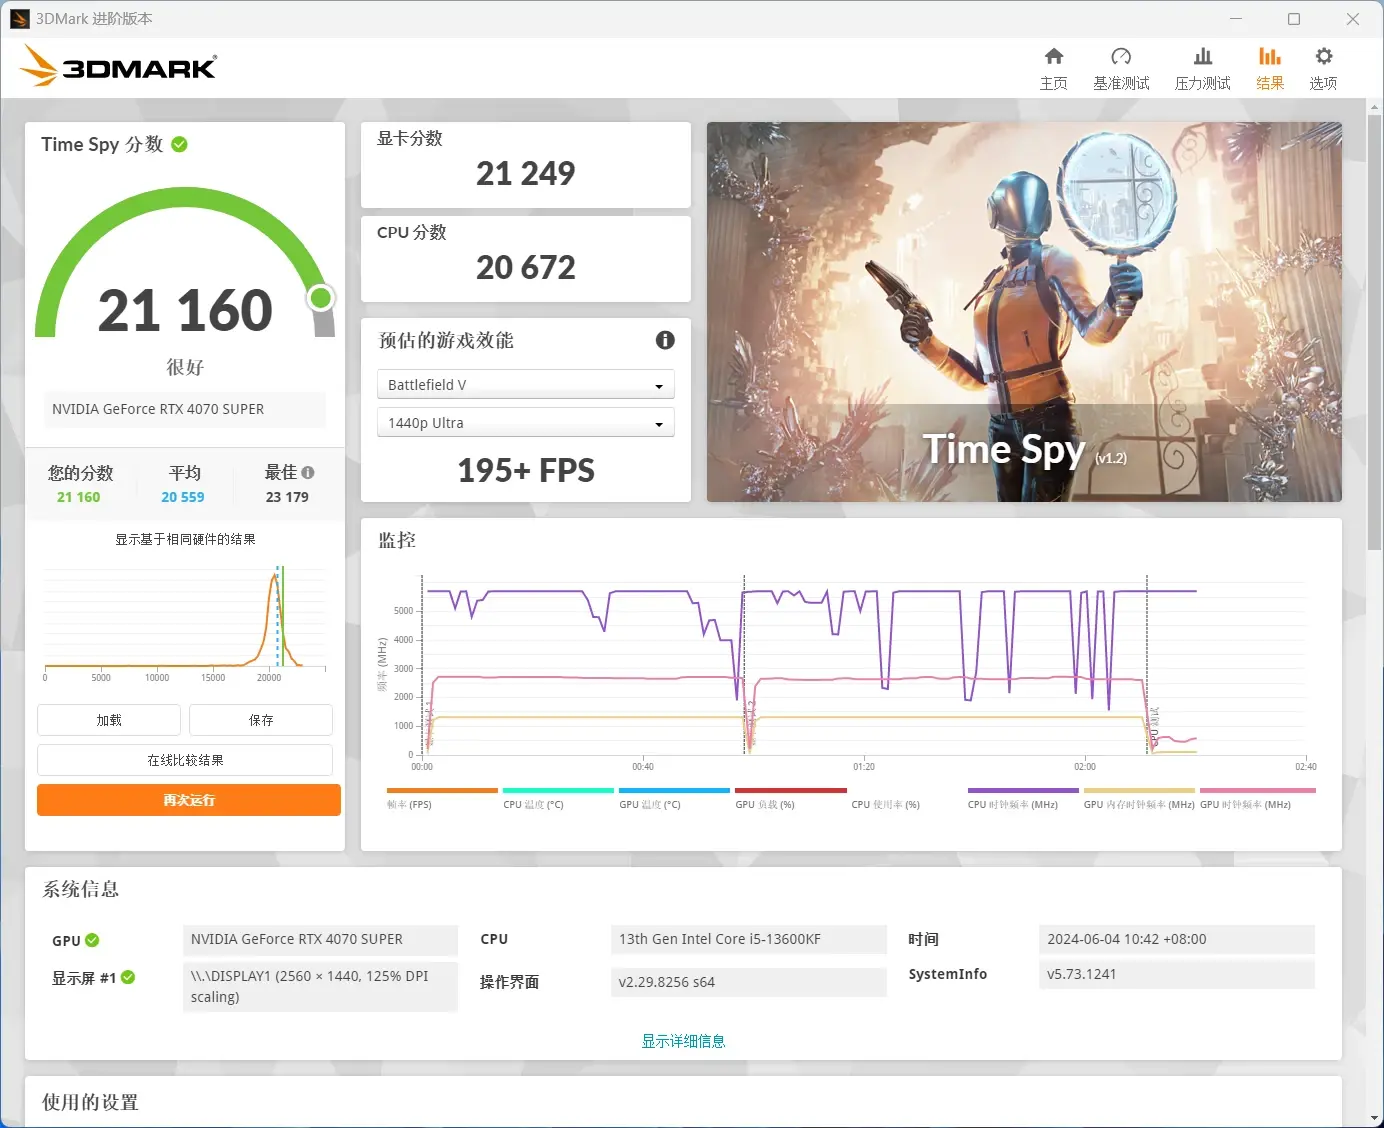Click 在线比较结果 compare online button
The height and width of the screenshot is (1128, 1384).
(185, 760)
